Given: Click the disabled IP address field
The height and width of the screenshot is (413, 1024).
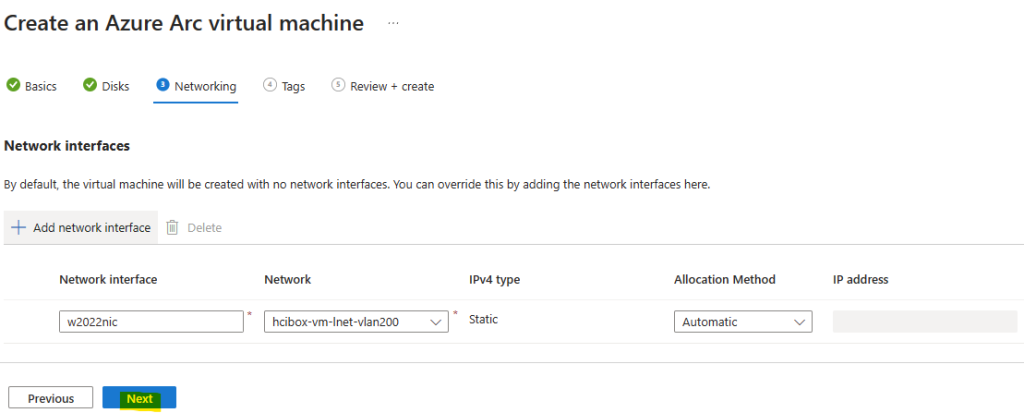Looking at the screenshot, I should click(925, 322).
